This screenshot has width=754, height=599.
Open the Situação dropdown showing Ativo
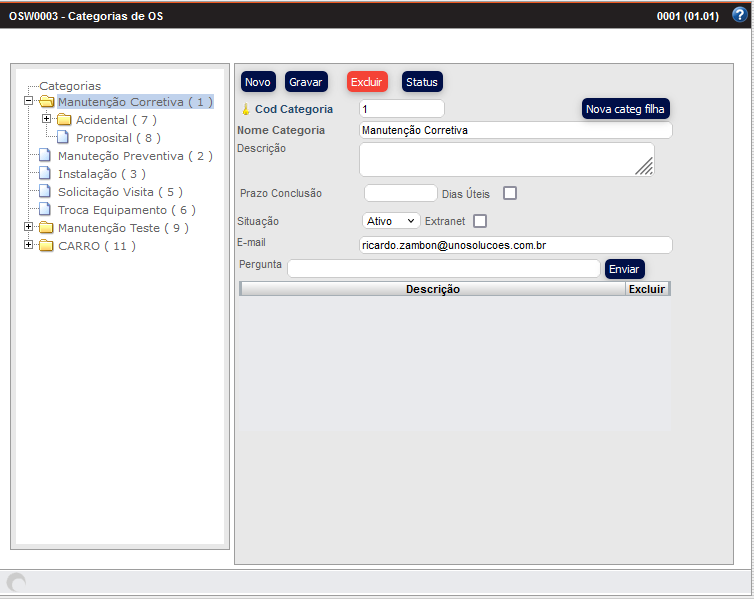pyautogui.click(x=391, y=221)
